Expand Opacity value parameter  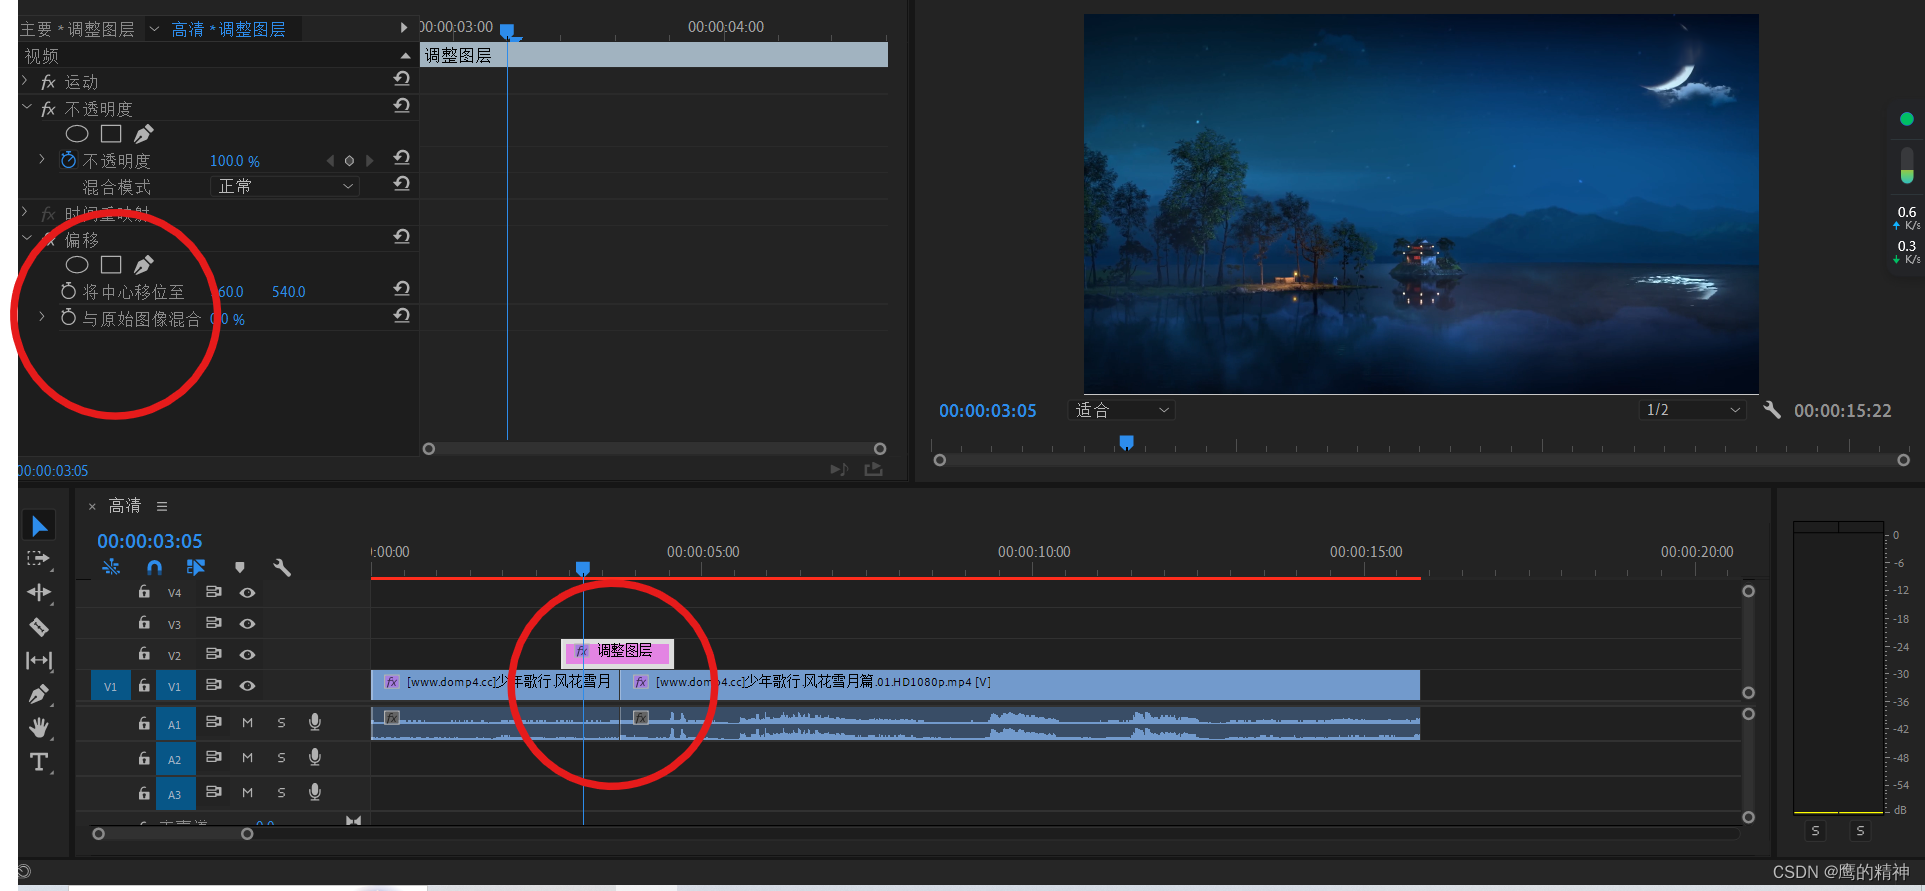42,159
